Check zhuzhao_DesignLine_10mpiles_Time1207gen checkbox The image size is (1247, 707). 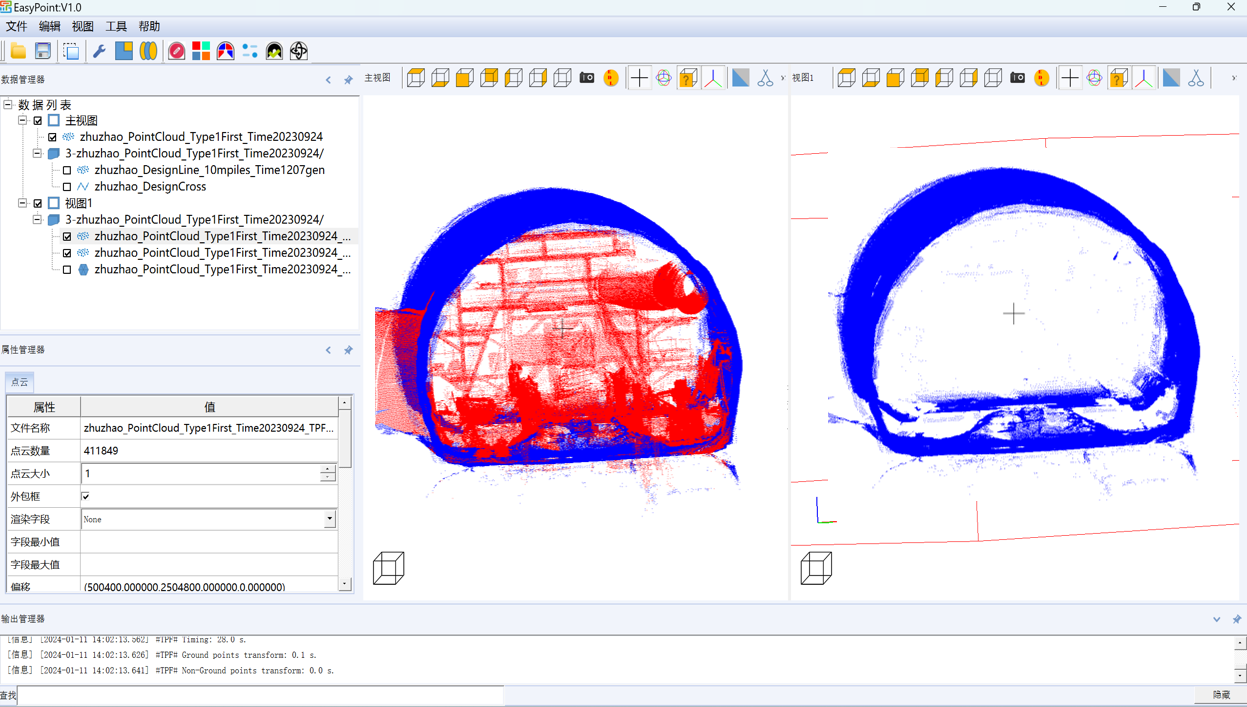(x=67, y=170)
